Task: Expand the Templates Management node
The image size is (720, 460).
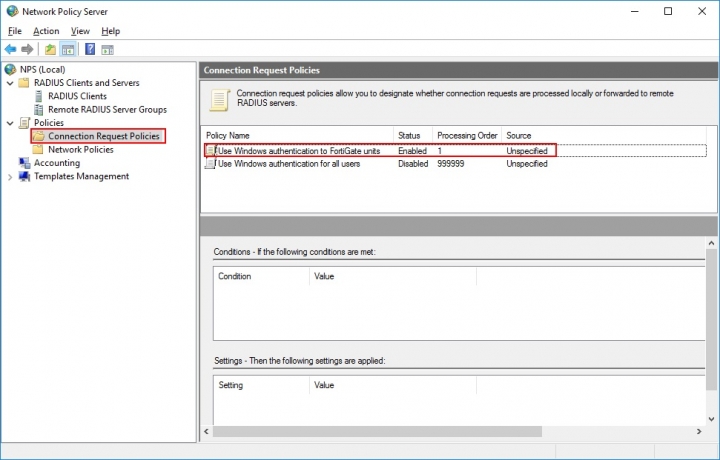Action: pyautogui.click(x=10, y=177)
